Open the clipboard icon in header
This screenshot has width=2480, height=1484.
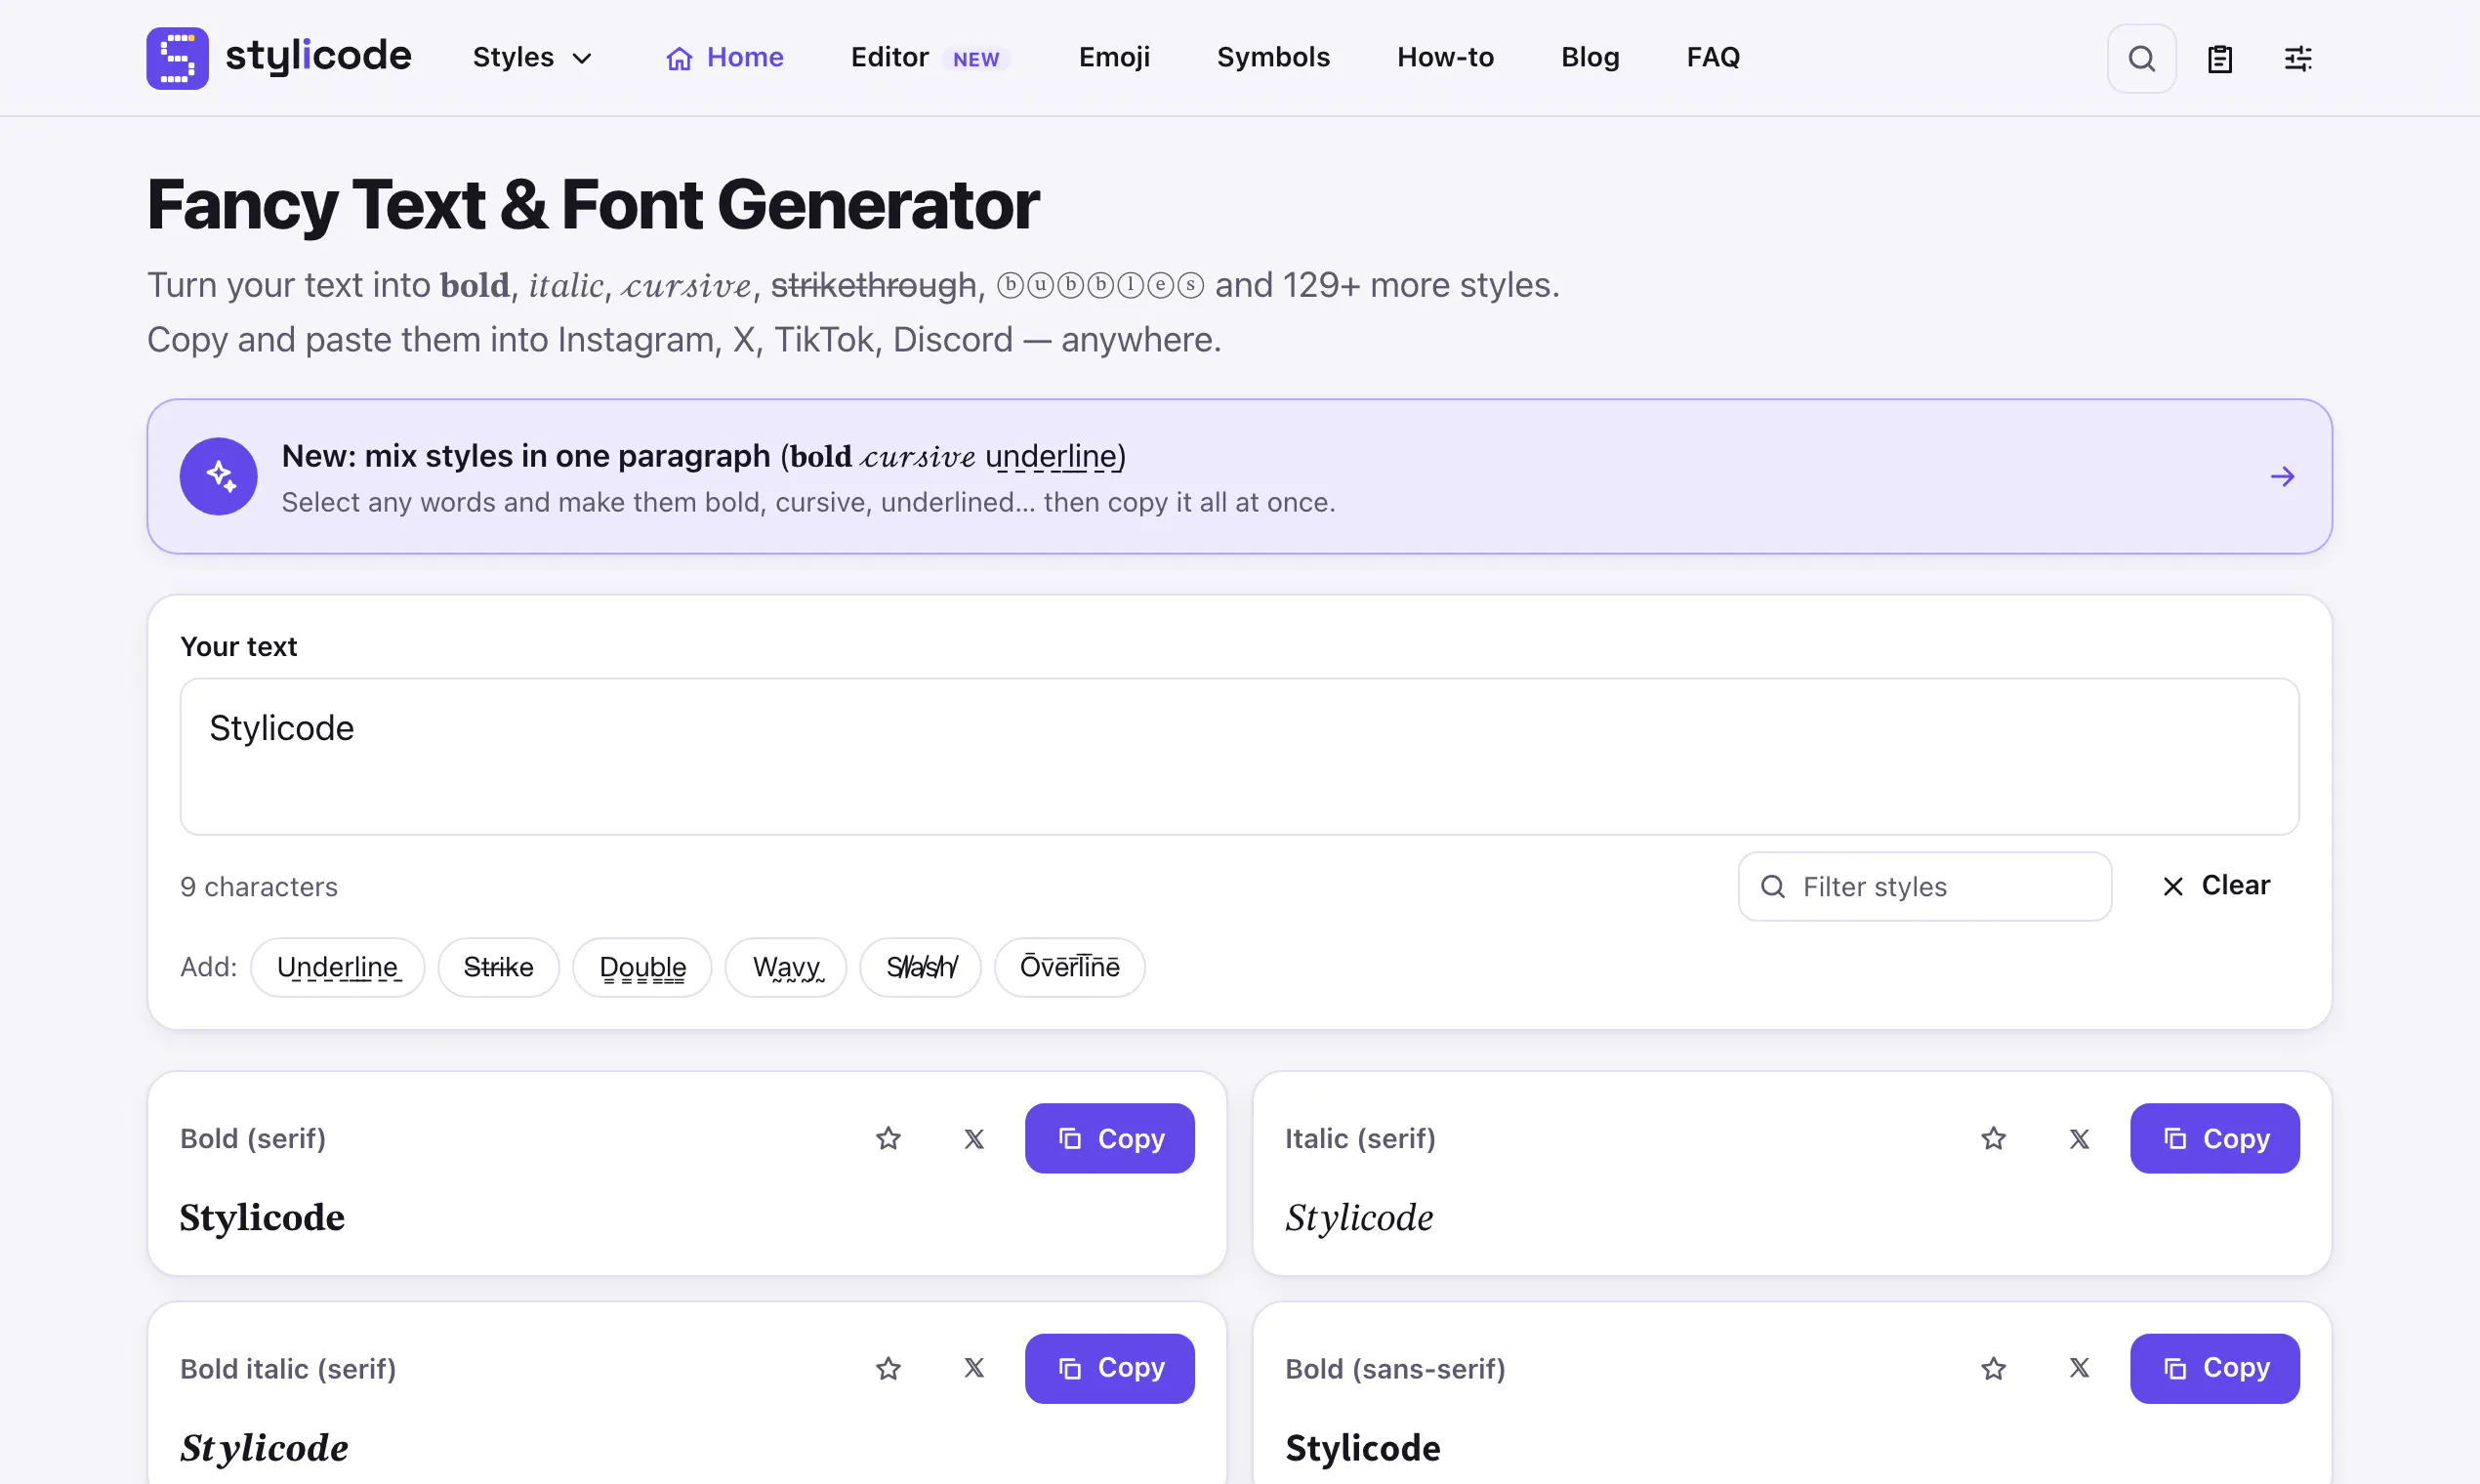coord(2219,58)
